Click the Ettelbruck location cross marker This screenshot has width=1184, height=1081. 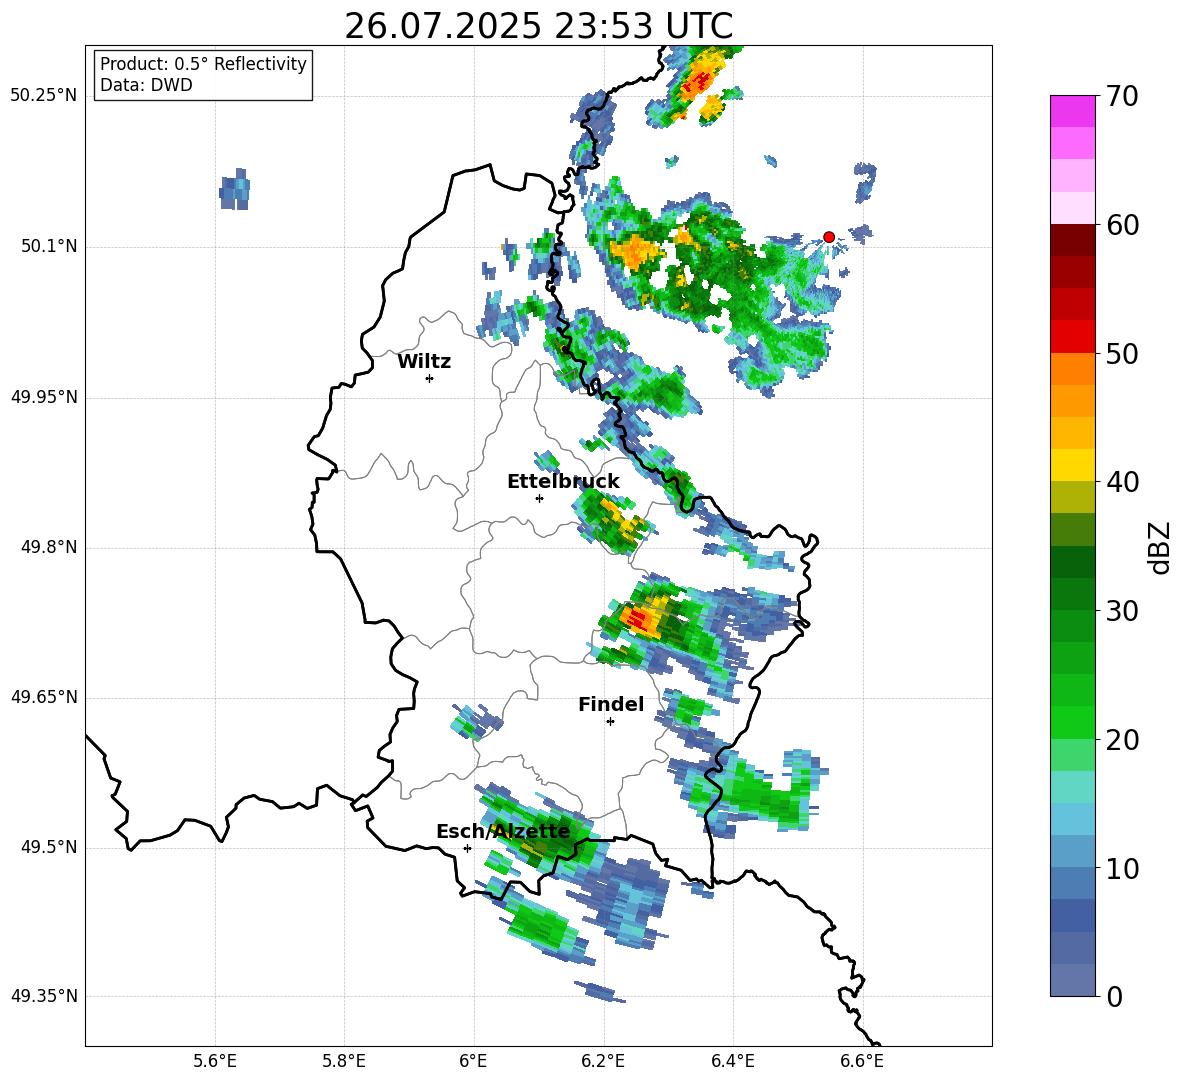(539, 498)
